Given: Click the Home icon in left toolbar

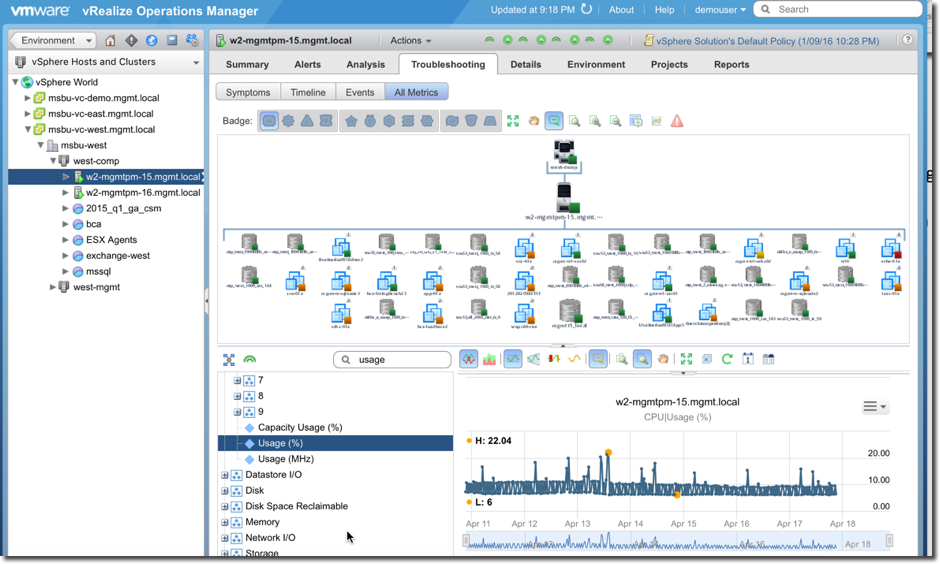Looking at the screenshot, I should pyautogui.click(x=110, y=41).
